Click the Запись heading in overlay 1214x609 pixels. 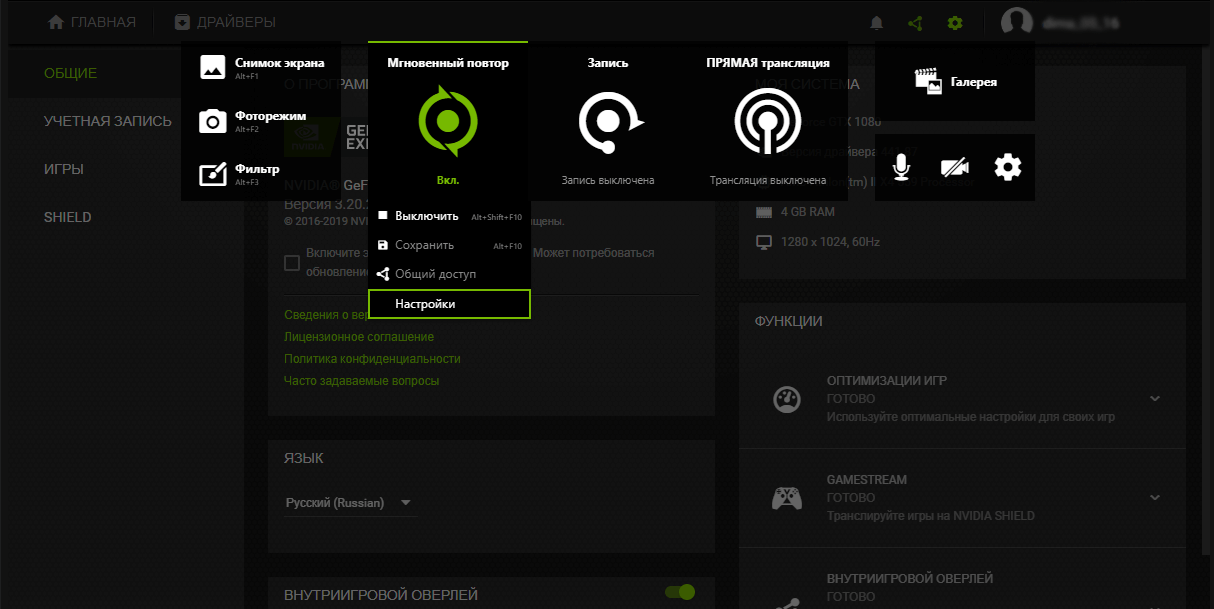click(608, 63)
